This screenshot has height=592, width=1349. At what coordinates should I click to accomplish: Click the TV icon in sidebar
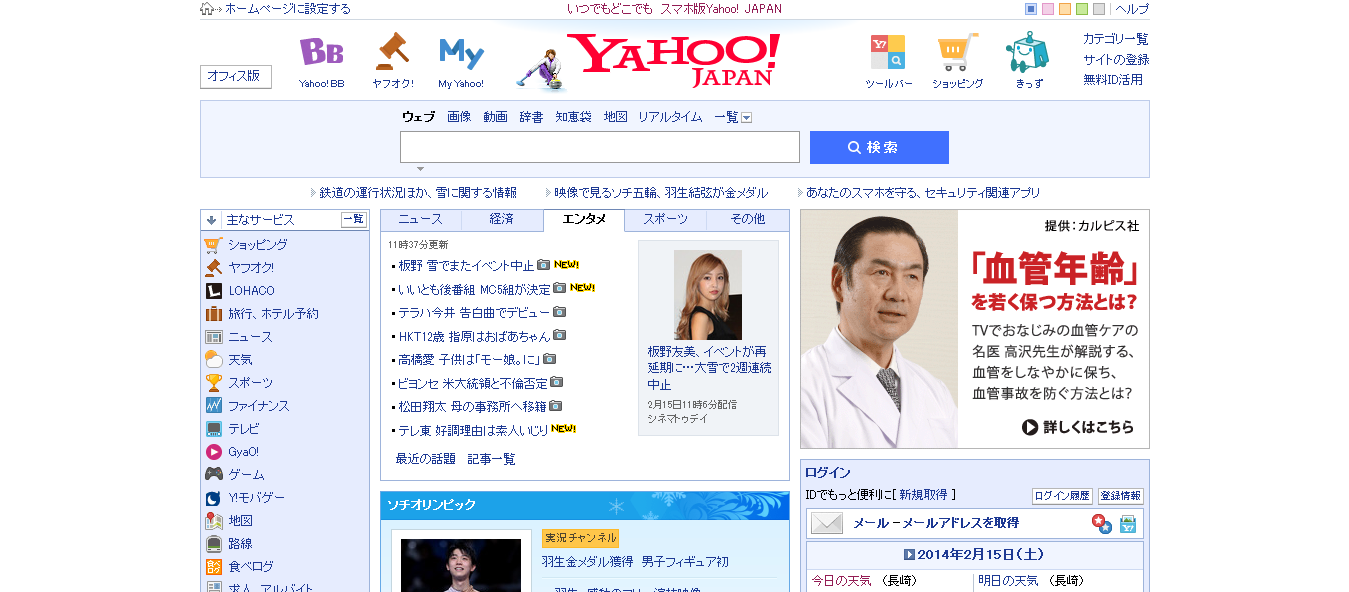[x=213, y=429]
